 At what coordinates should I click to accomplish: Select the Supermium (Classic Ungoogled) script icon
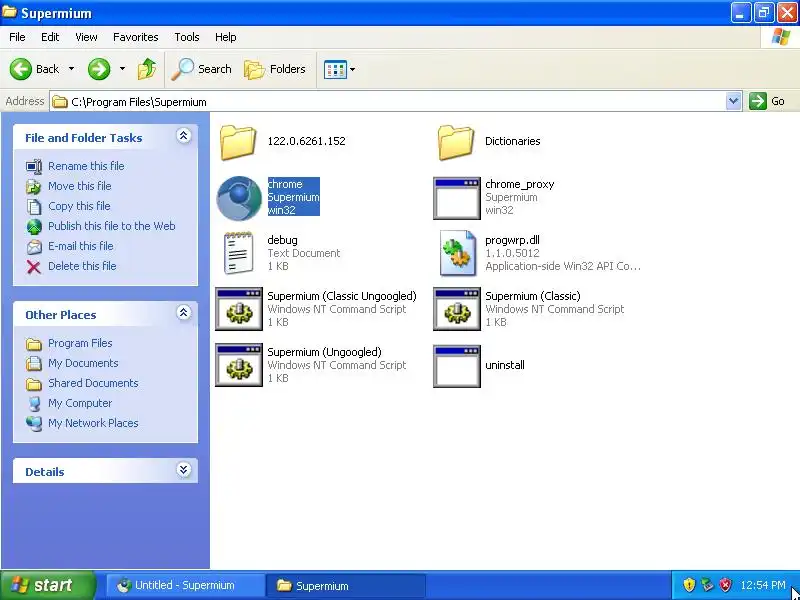[x=239, y=309]
